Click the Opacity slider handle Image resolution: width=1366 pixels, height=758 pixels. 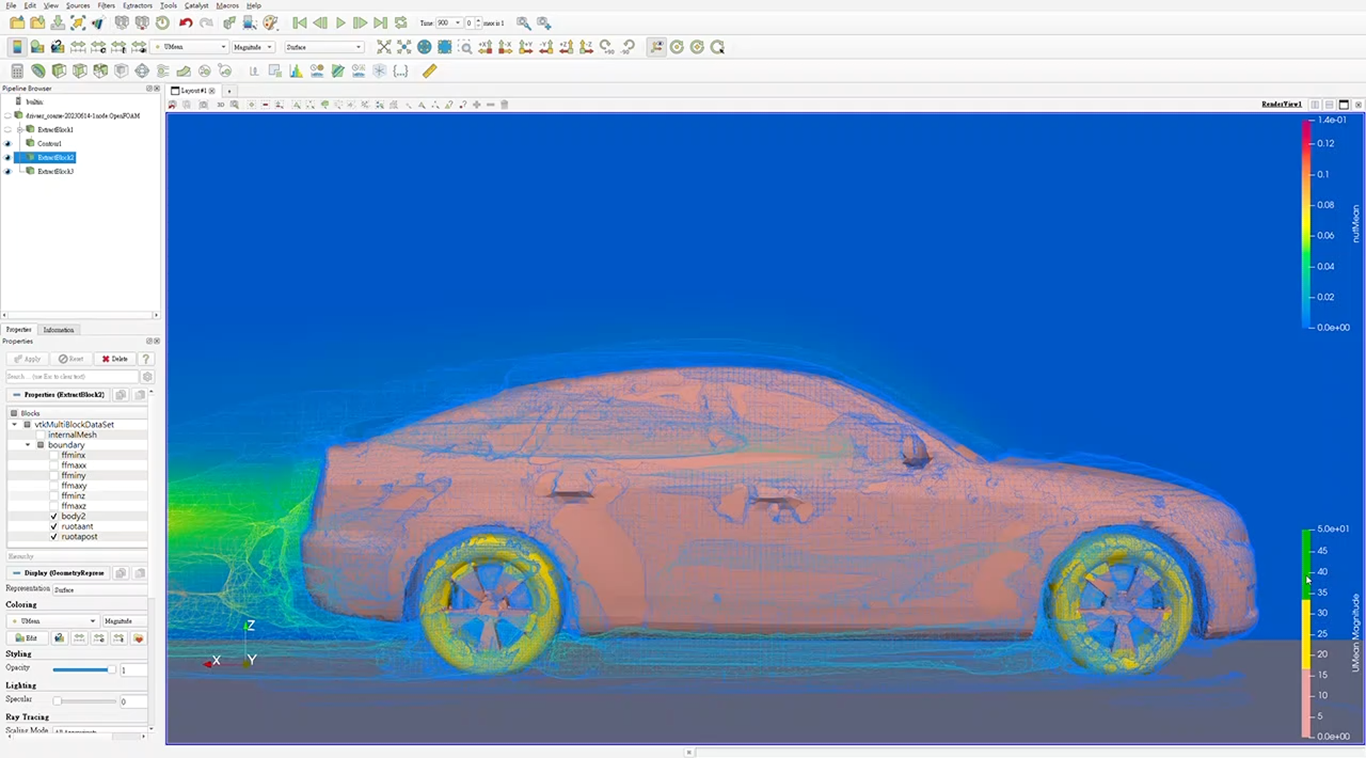click(x=111, y=670)
